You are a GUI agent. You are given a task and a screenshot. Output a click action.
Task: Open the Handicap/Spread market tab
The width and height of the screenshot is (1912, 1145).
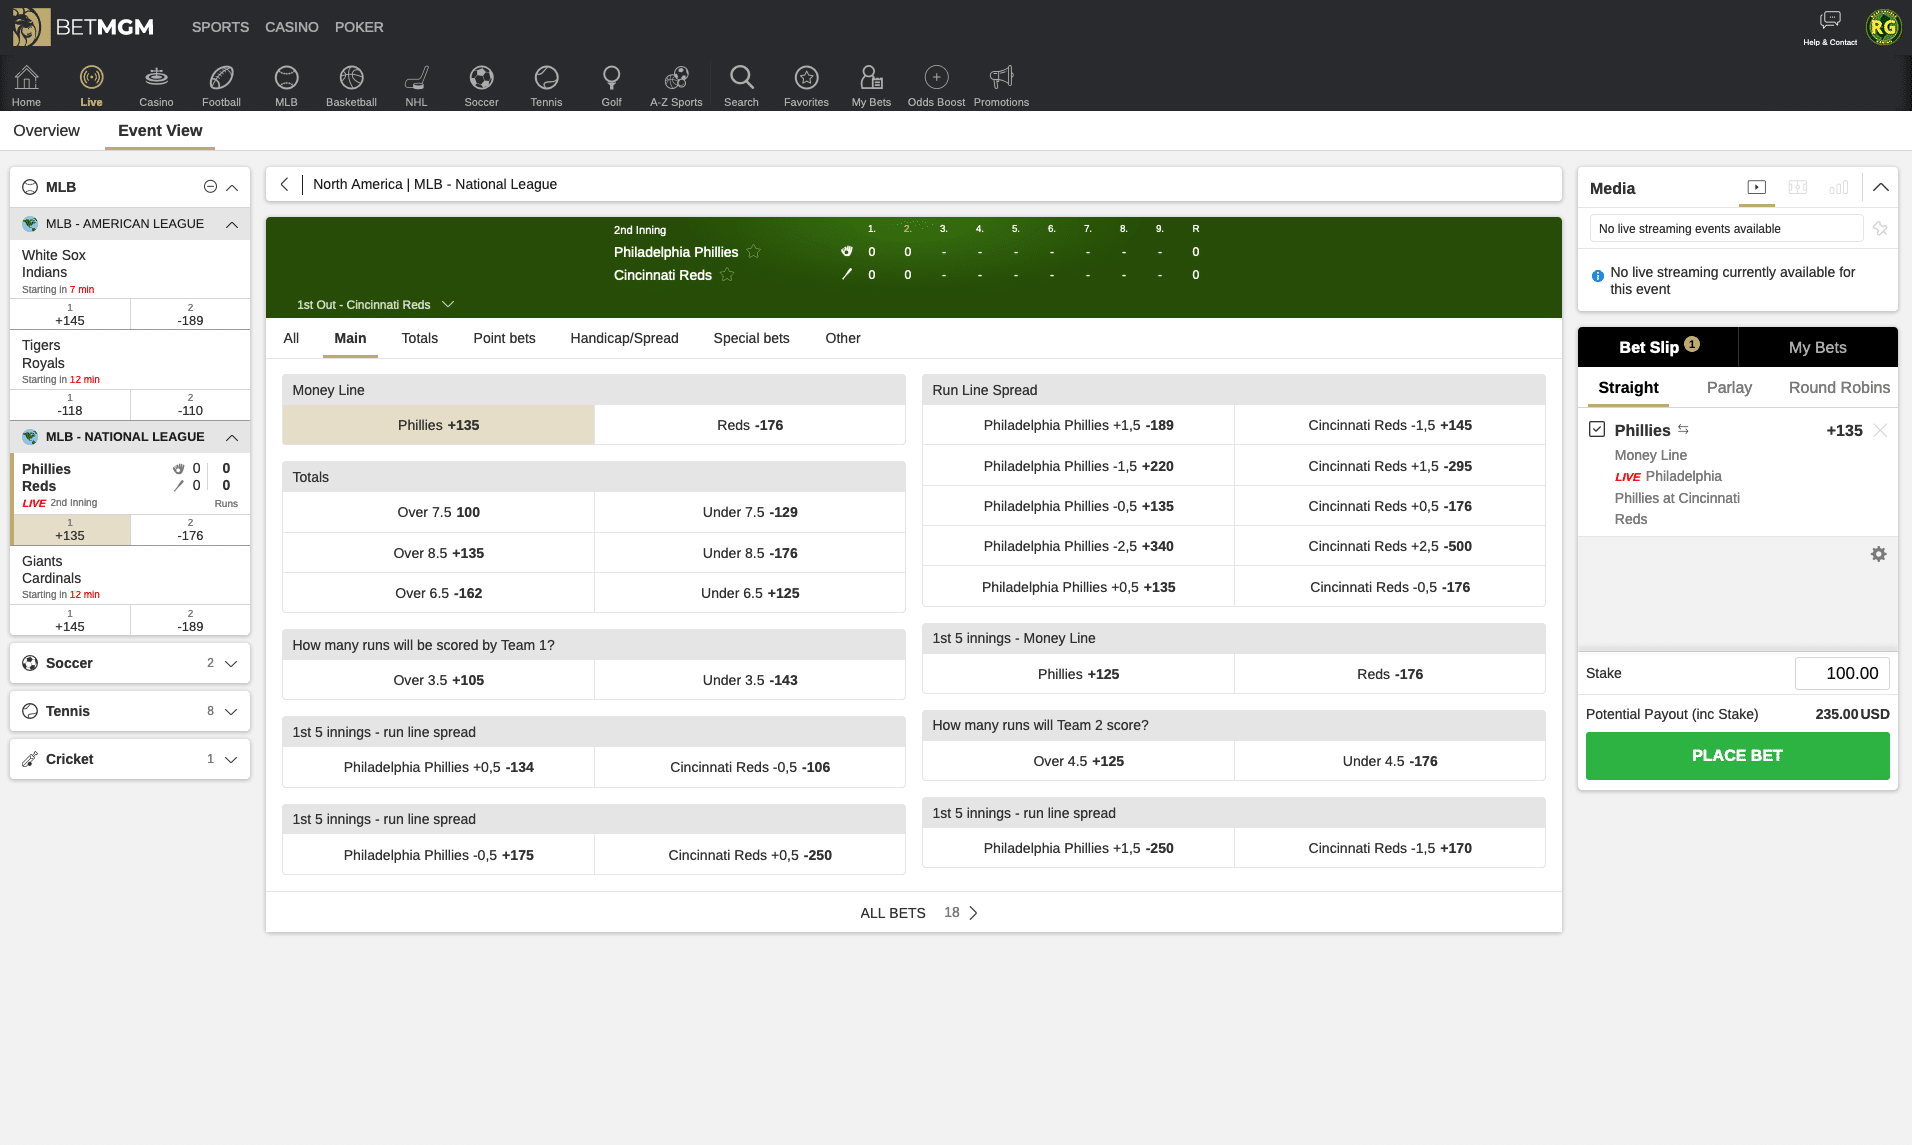point(624,338)
